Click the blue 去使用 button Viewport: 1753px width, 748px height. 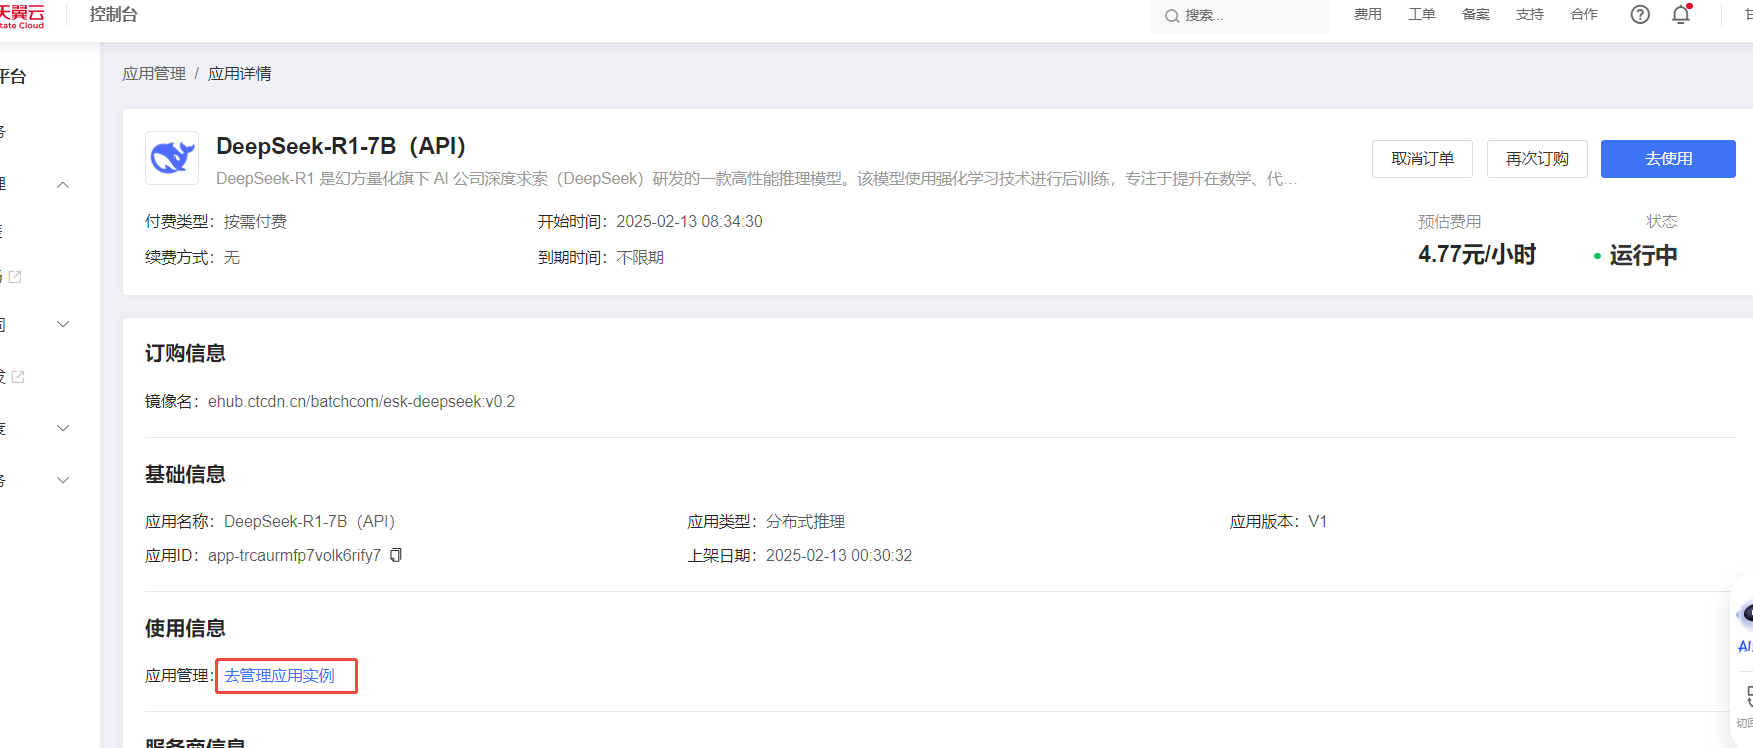[1668, 159]
